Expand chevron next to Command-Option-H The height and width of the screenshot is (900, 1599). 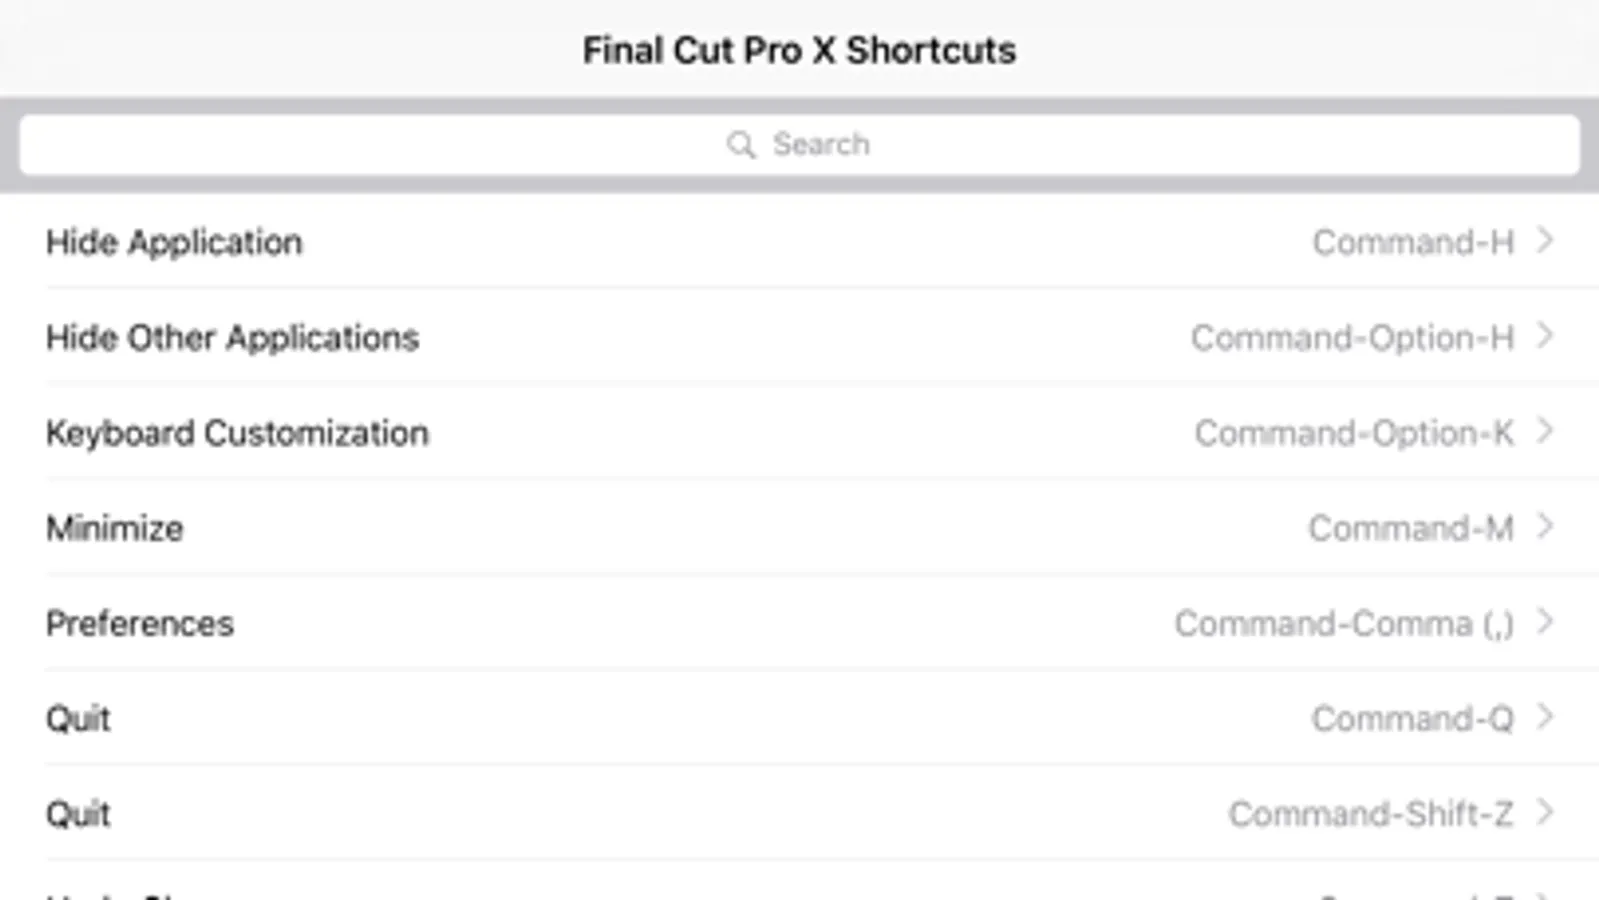pyautogui.click(x=1545, y=336)
